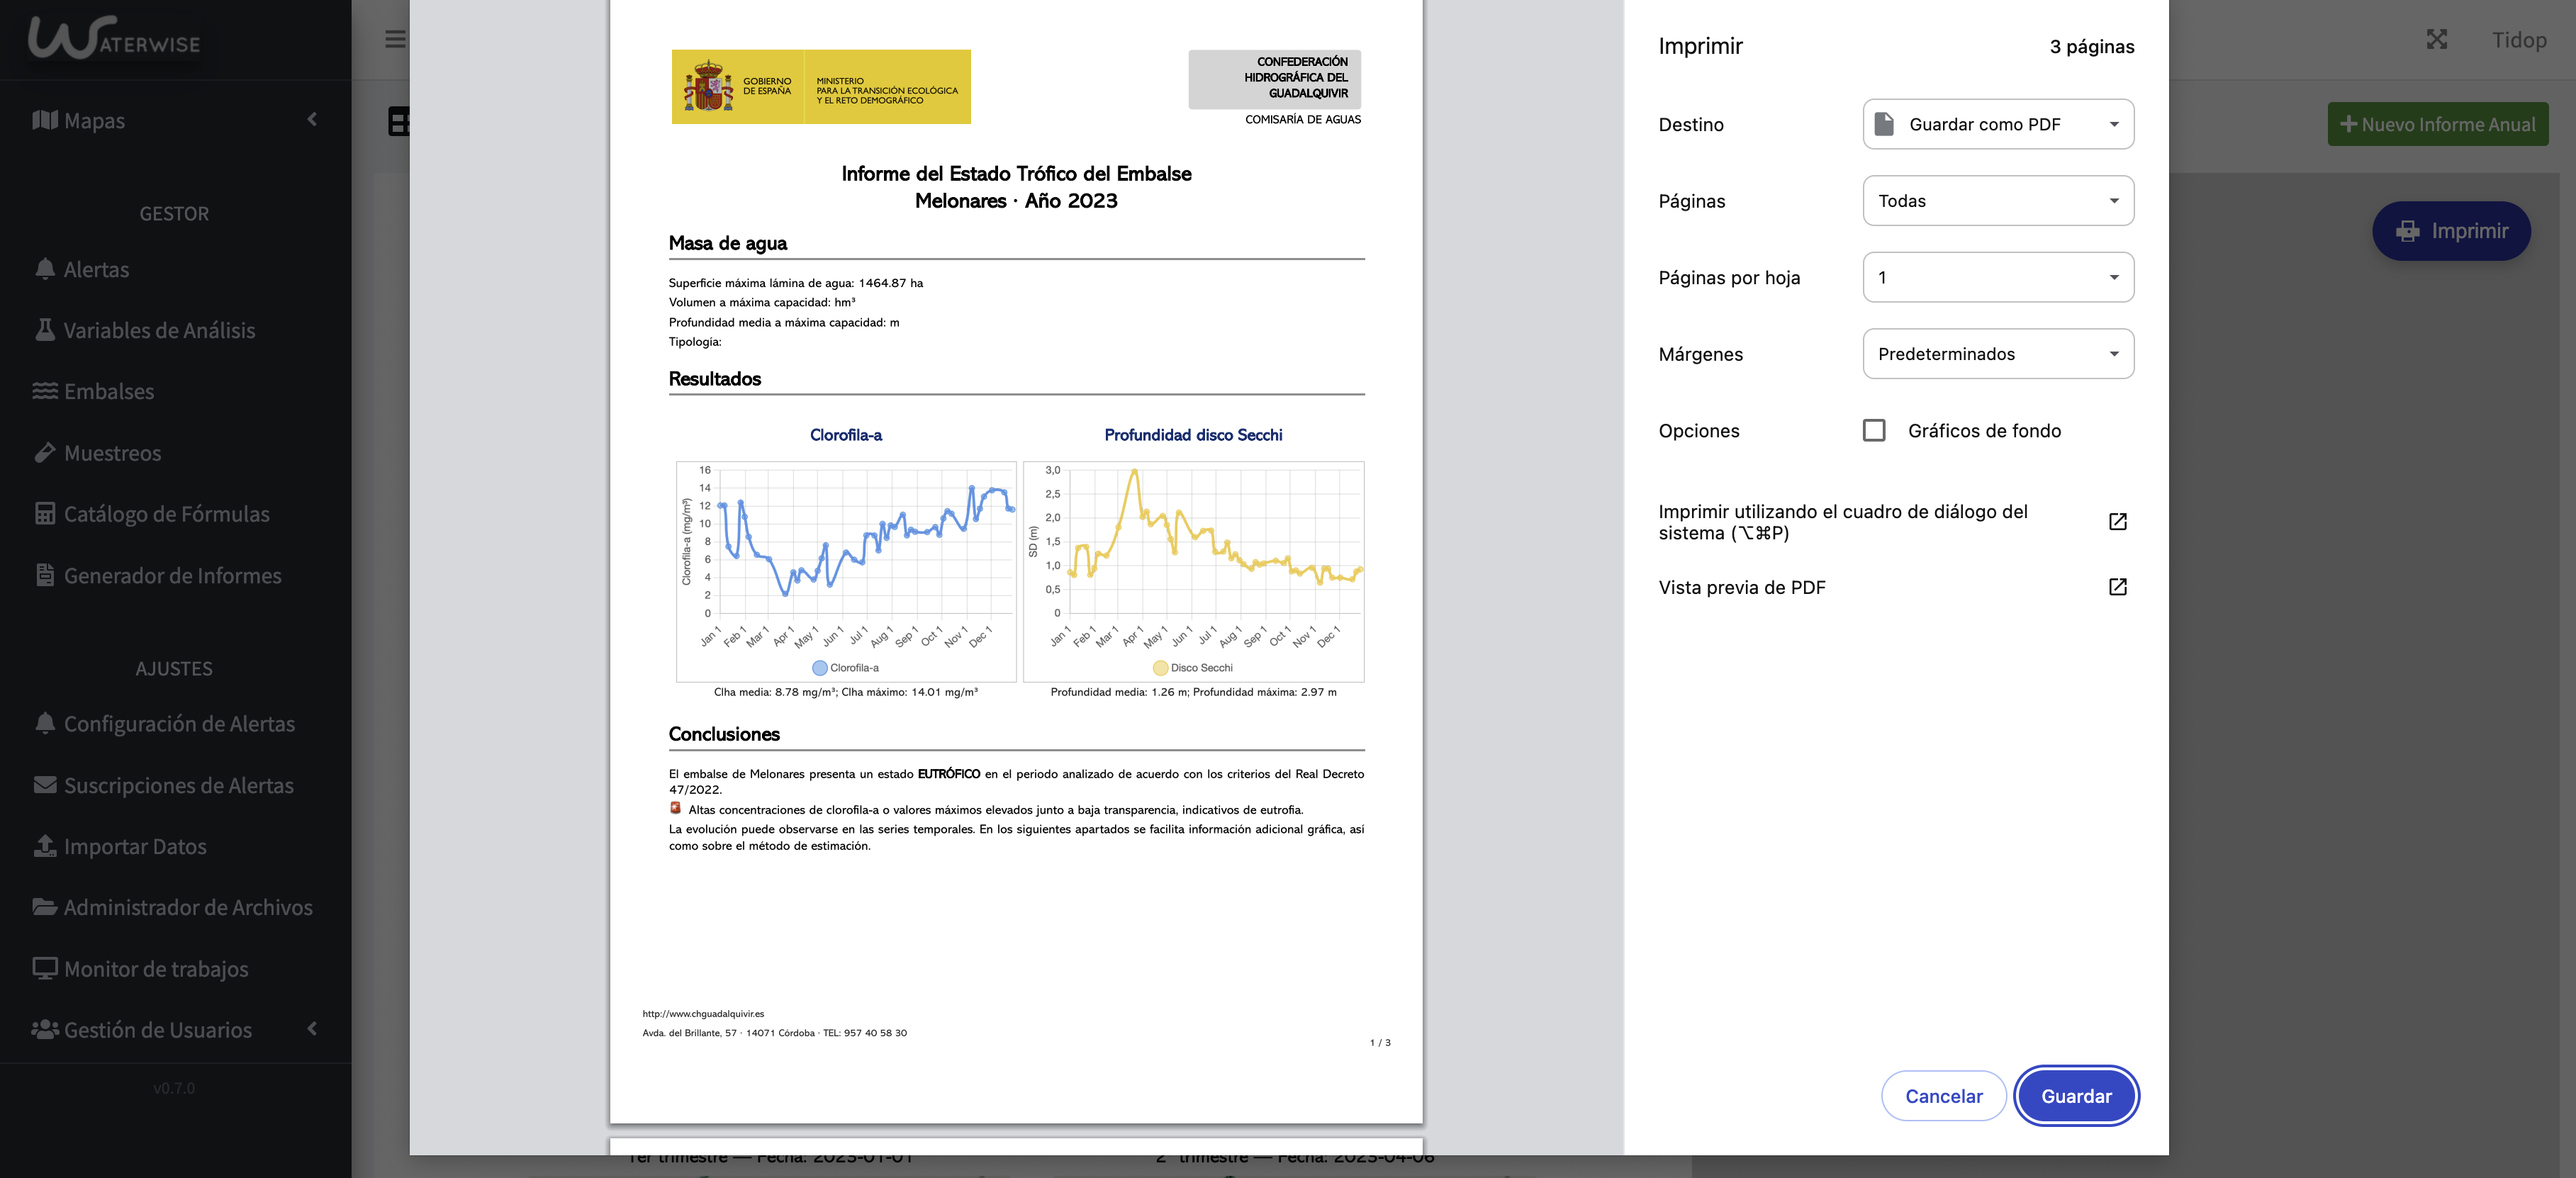The image size is (2576, 1178).
Task: Click the Gestión de Usuarios people icon
Action: (x=45, y=1029)
